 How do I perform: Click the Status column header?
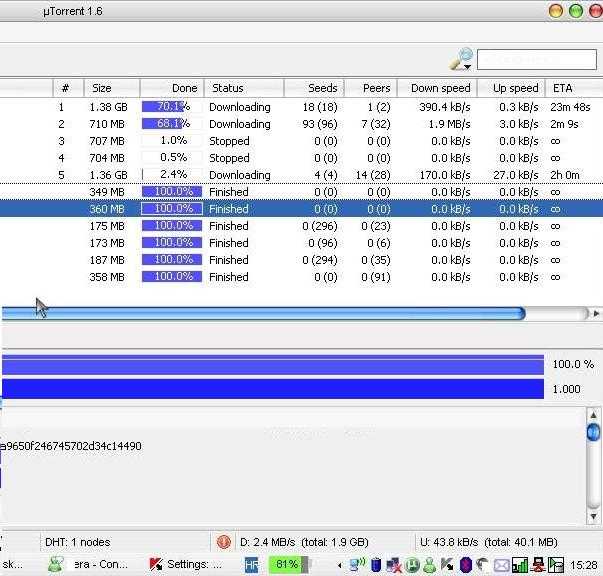tap(244, 88)
